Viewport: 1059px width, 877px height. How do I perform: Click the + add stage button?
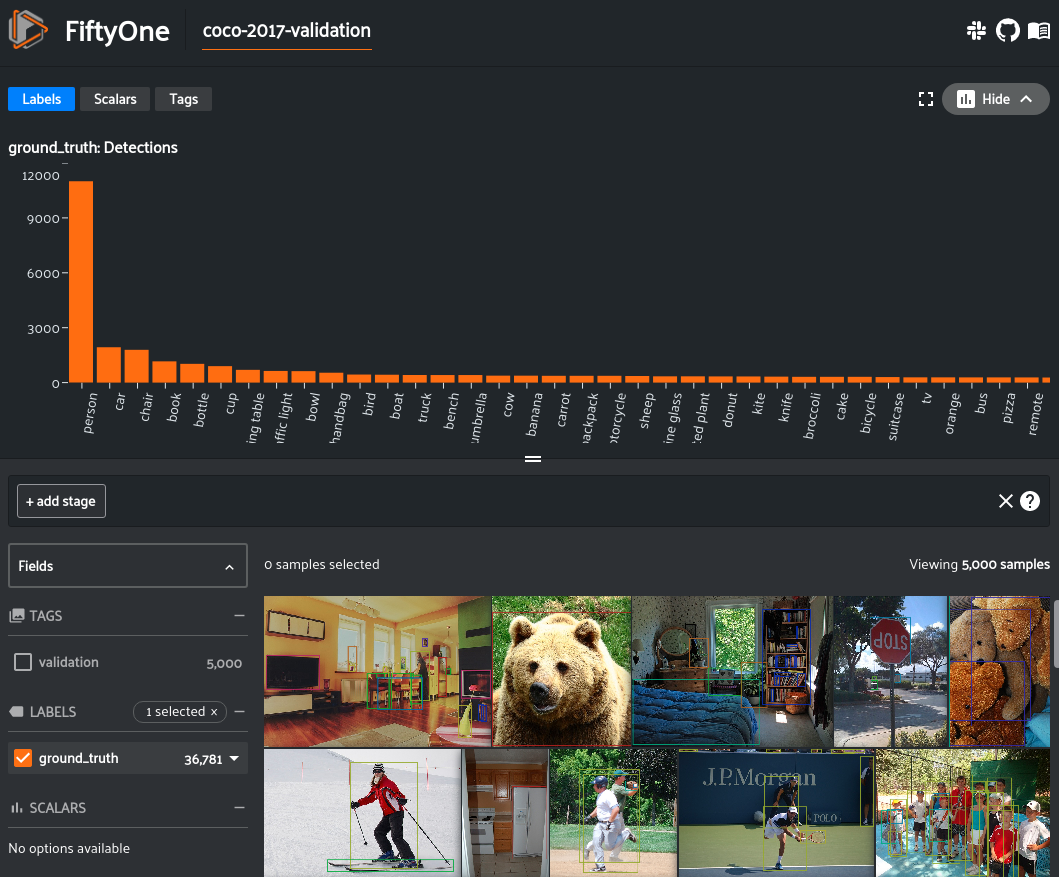point(61,501)
